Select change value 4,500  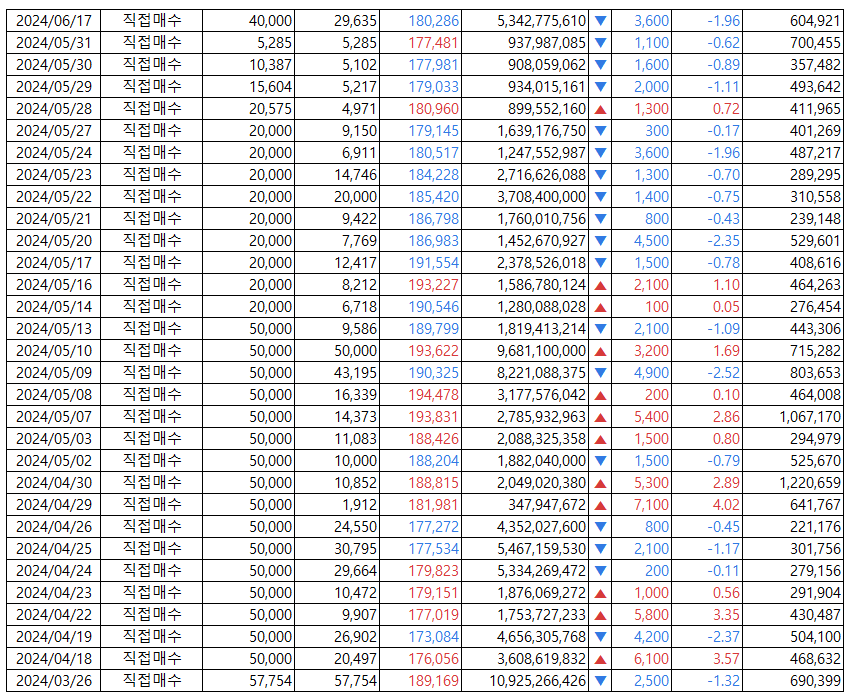point(651,241)
